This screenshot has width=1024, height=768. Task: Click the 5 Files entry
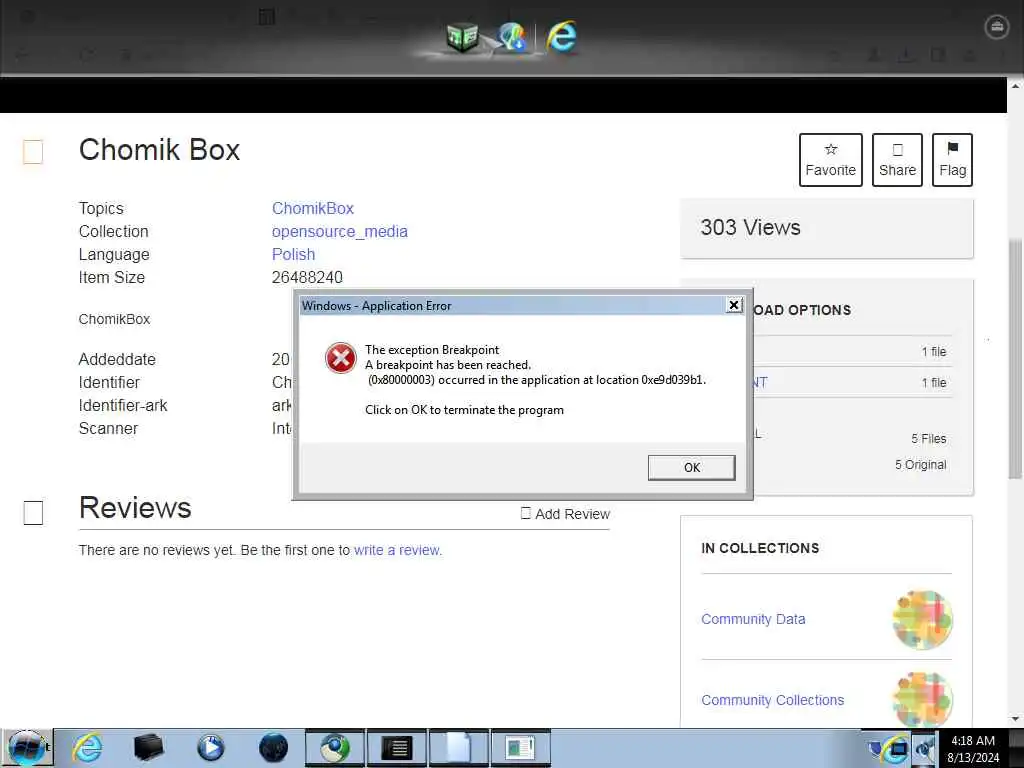(x=929, y=439)
